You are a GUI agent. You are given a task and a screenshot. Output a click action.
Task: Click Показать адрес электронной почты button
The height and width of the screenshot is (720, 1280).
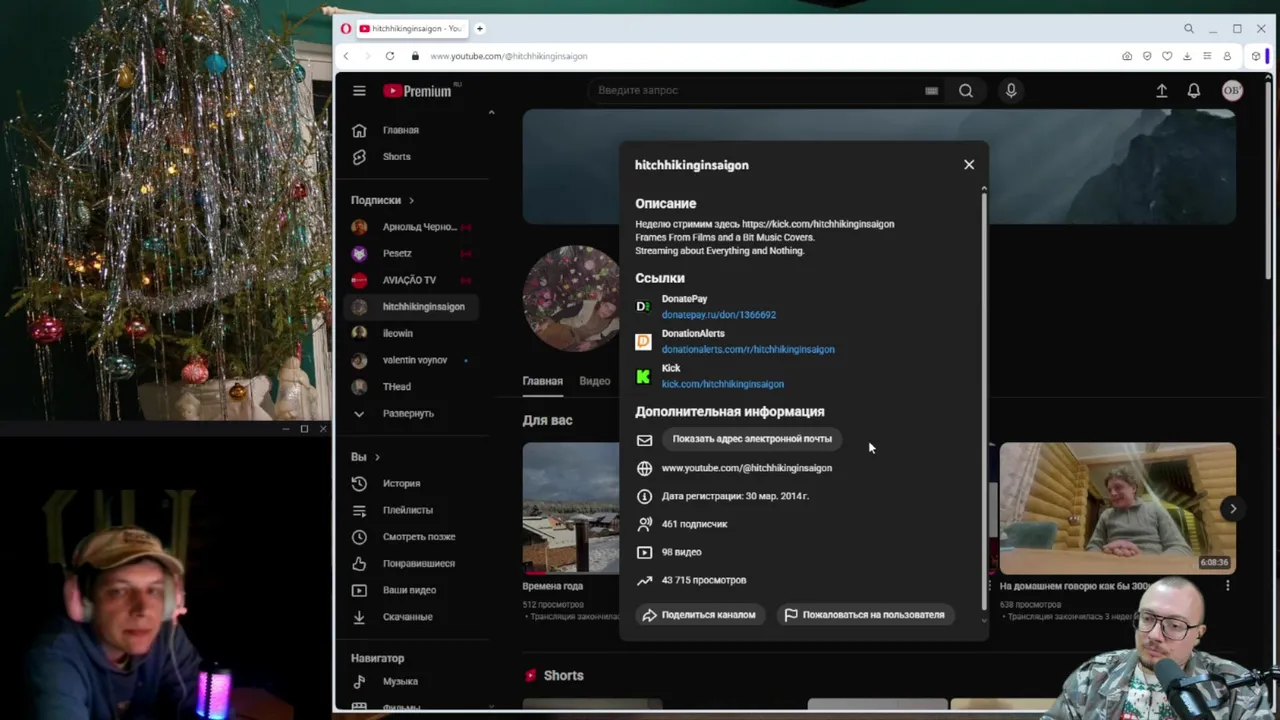[x=752, y=439]
